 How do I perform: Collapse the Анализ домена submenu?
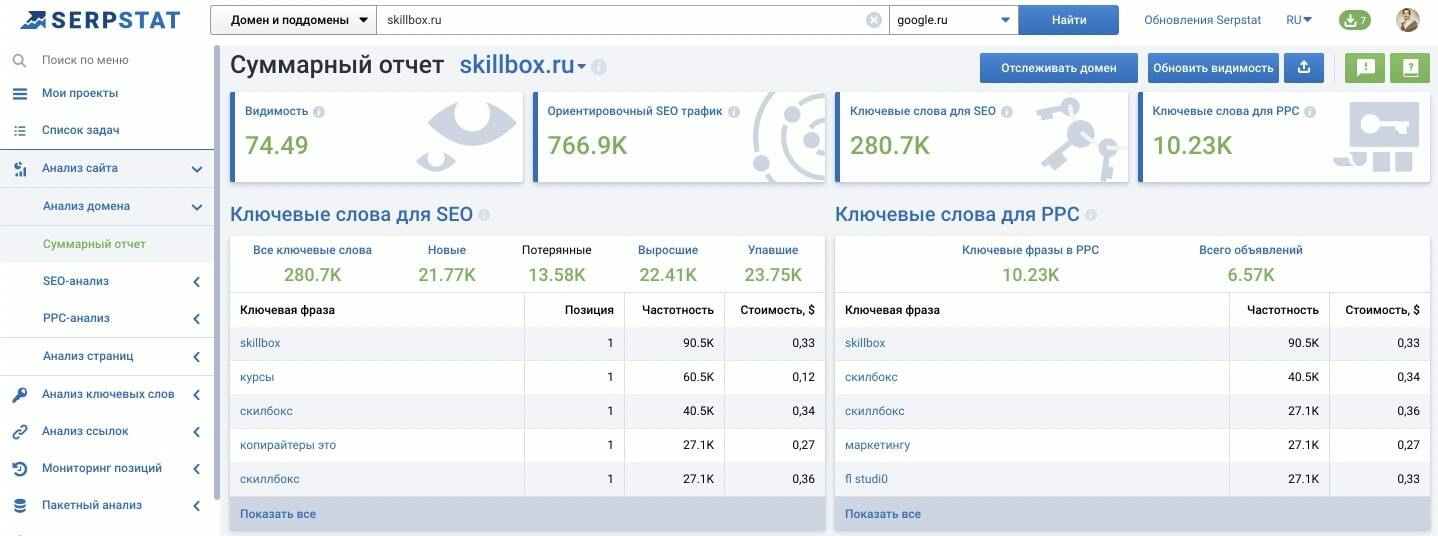[x=197, y=207]
